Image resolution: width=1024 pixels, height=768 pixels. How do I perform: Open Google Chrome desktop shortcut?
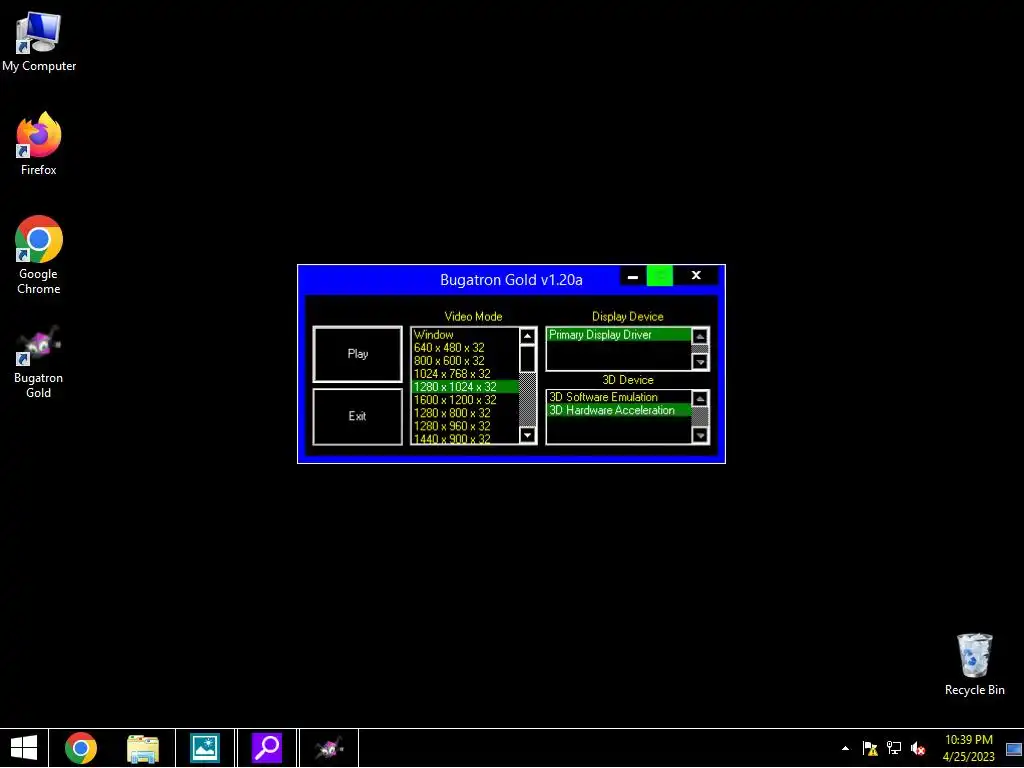[x=39, y=255]
